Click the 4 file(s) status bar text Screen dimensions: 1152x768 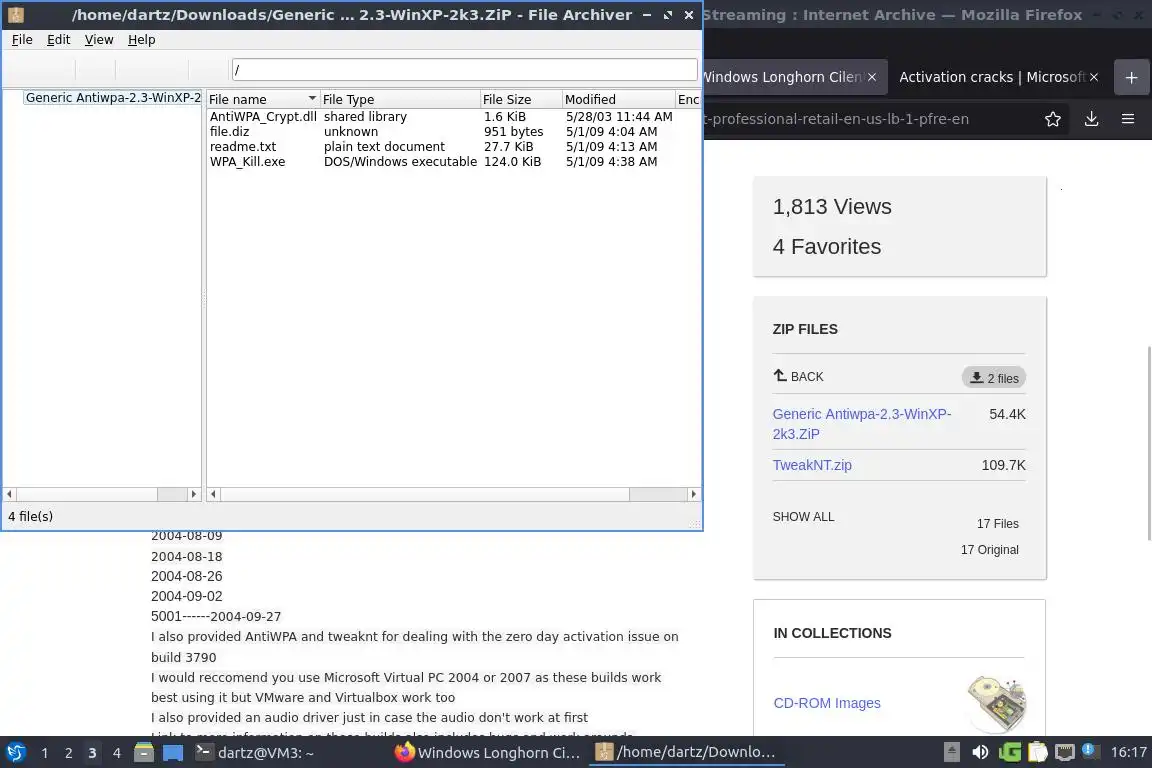(30, 517)
